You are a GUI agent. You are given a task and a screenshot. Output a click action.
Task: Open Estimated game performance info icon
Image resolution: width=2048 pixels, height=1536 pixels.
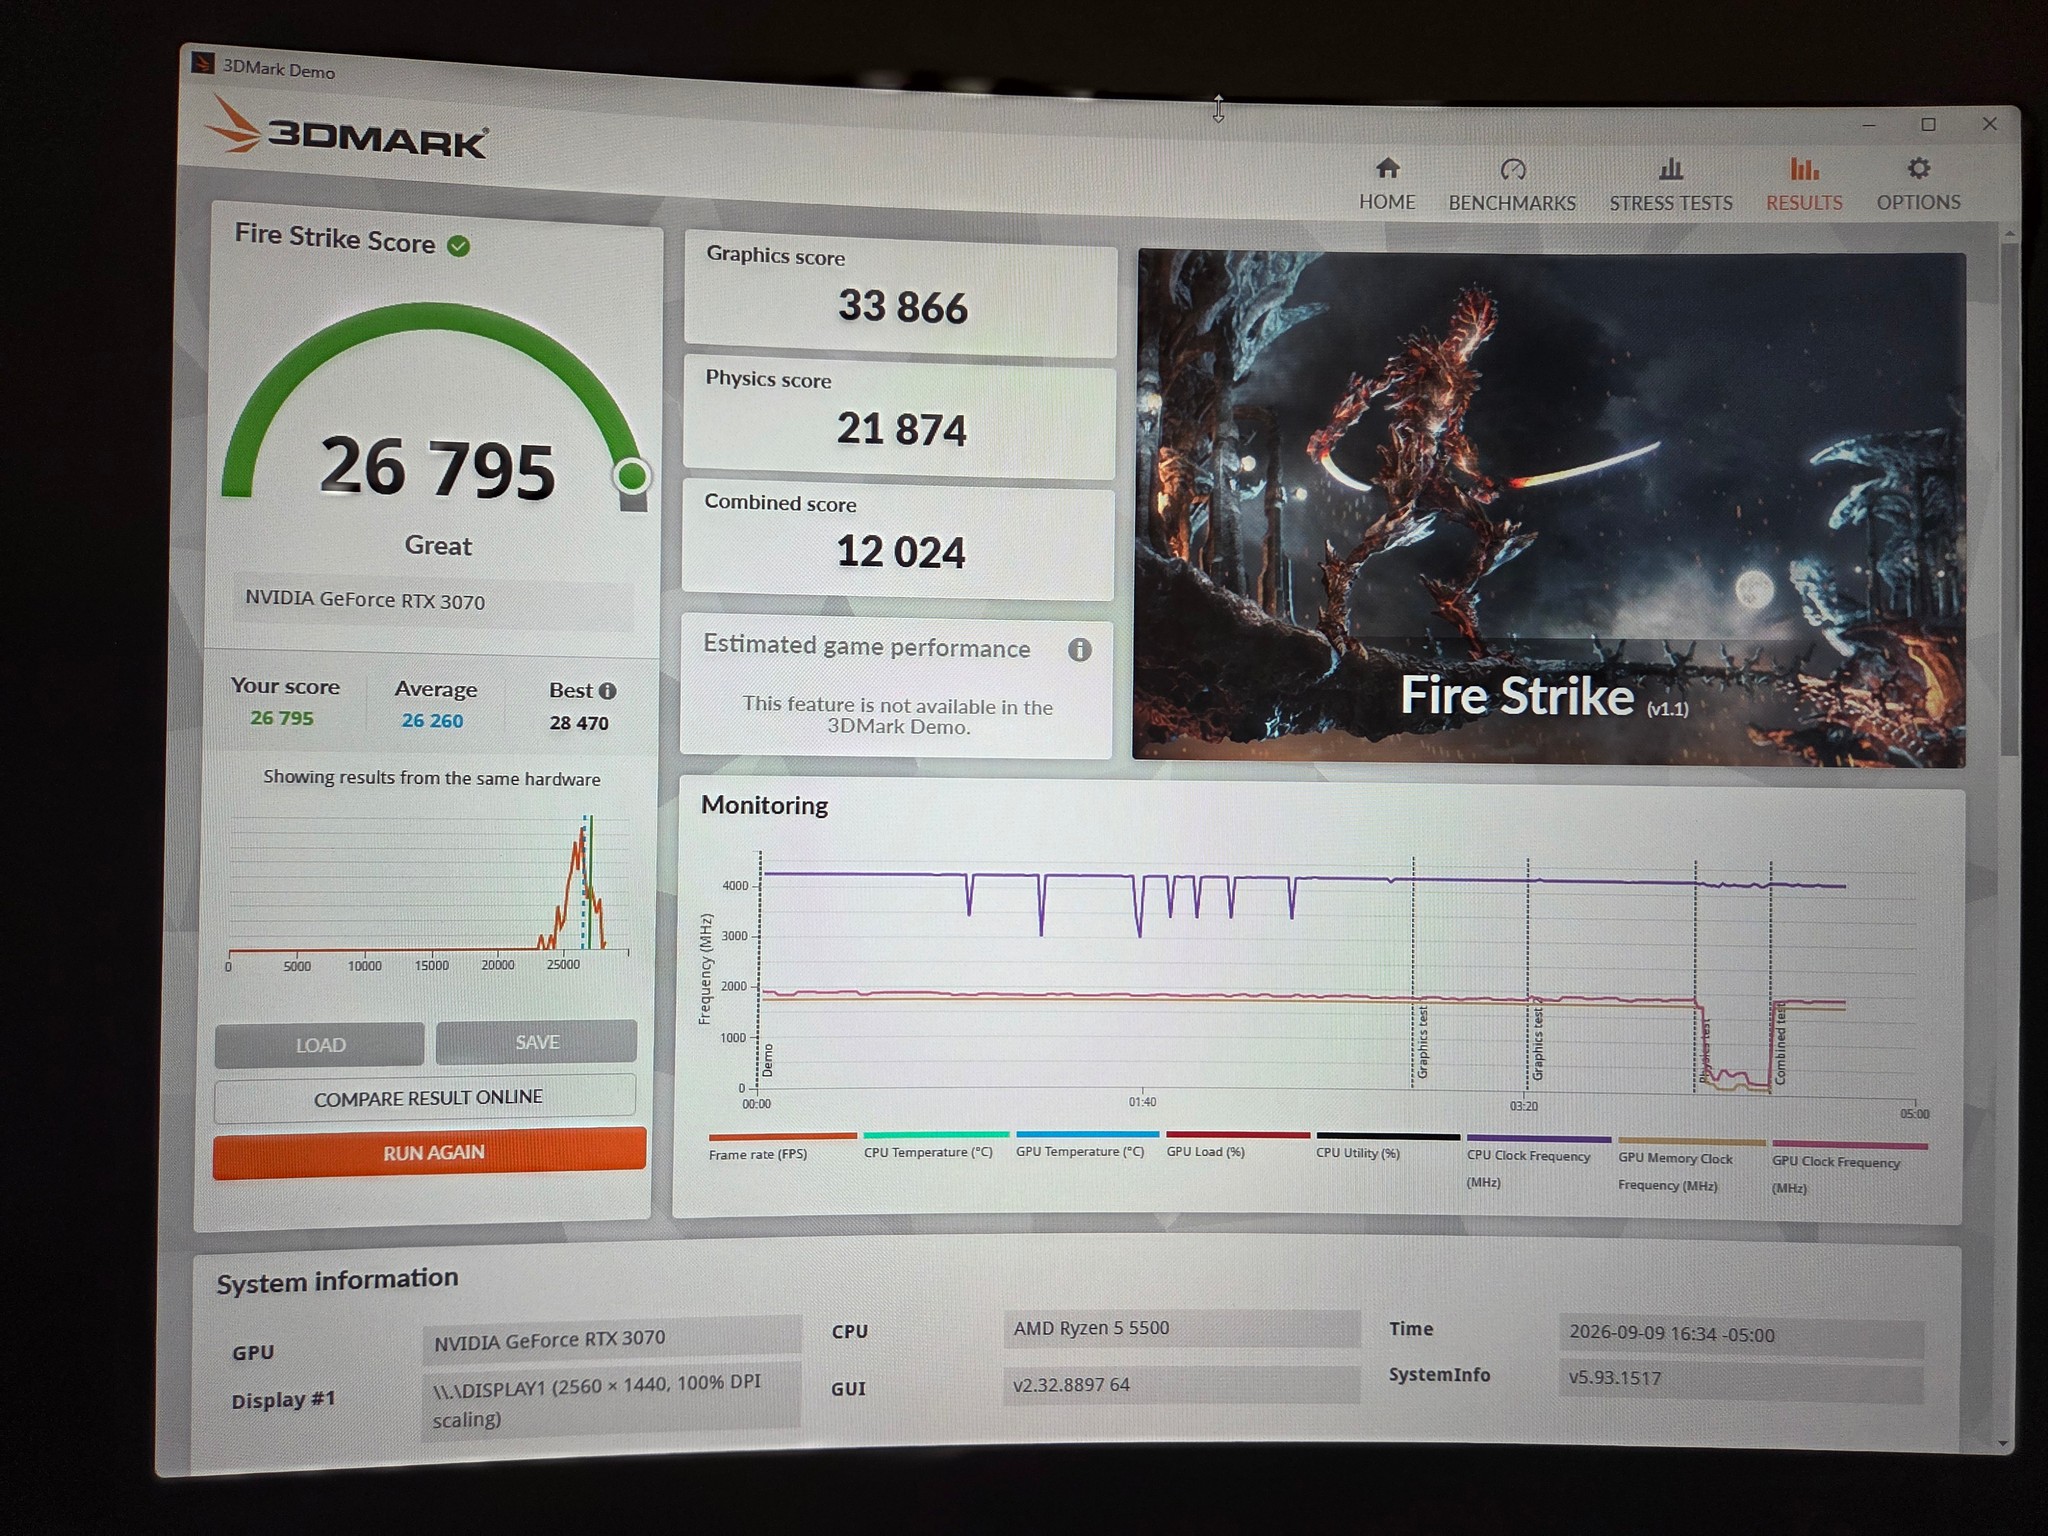point(1079,650)
